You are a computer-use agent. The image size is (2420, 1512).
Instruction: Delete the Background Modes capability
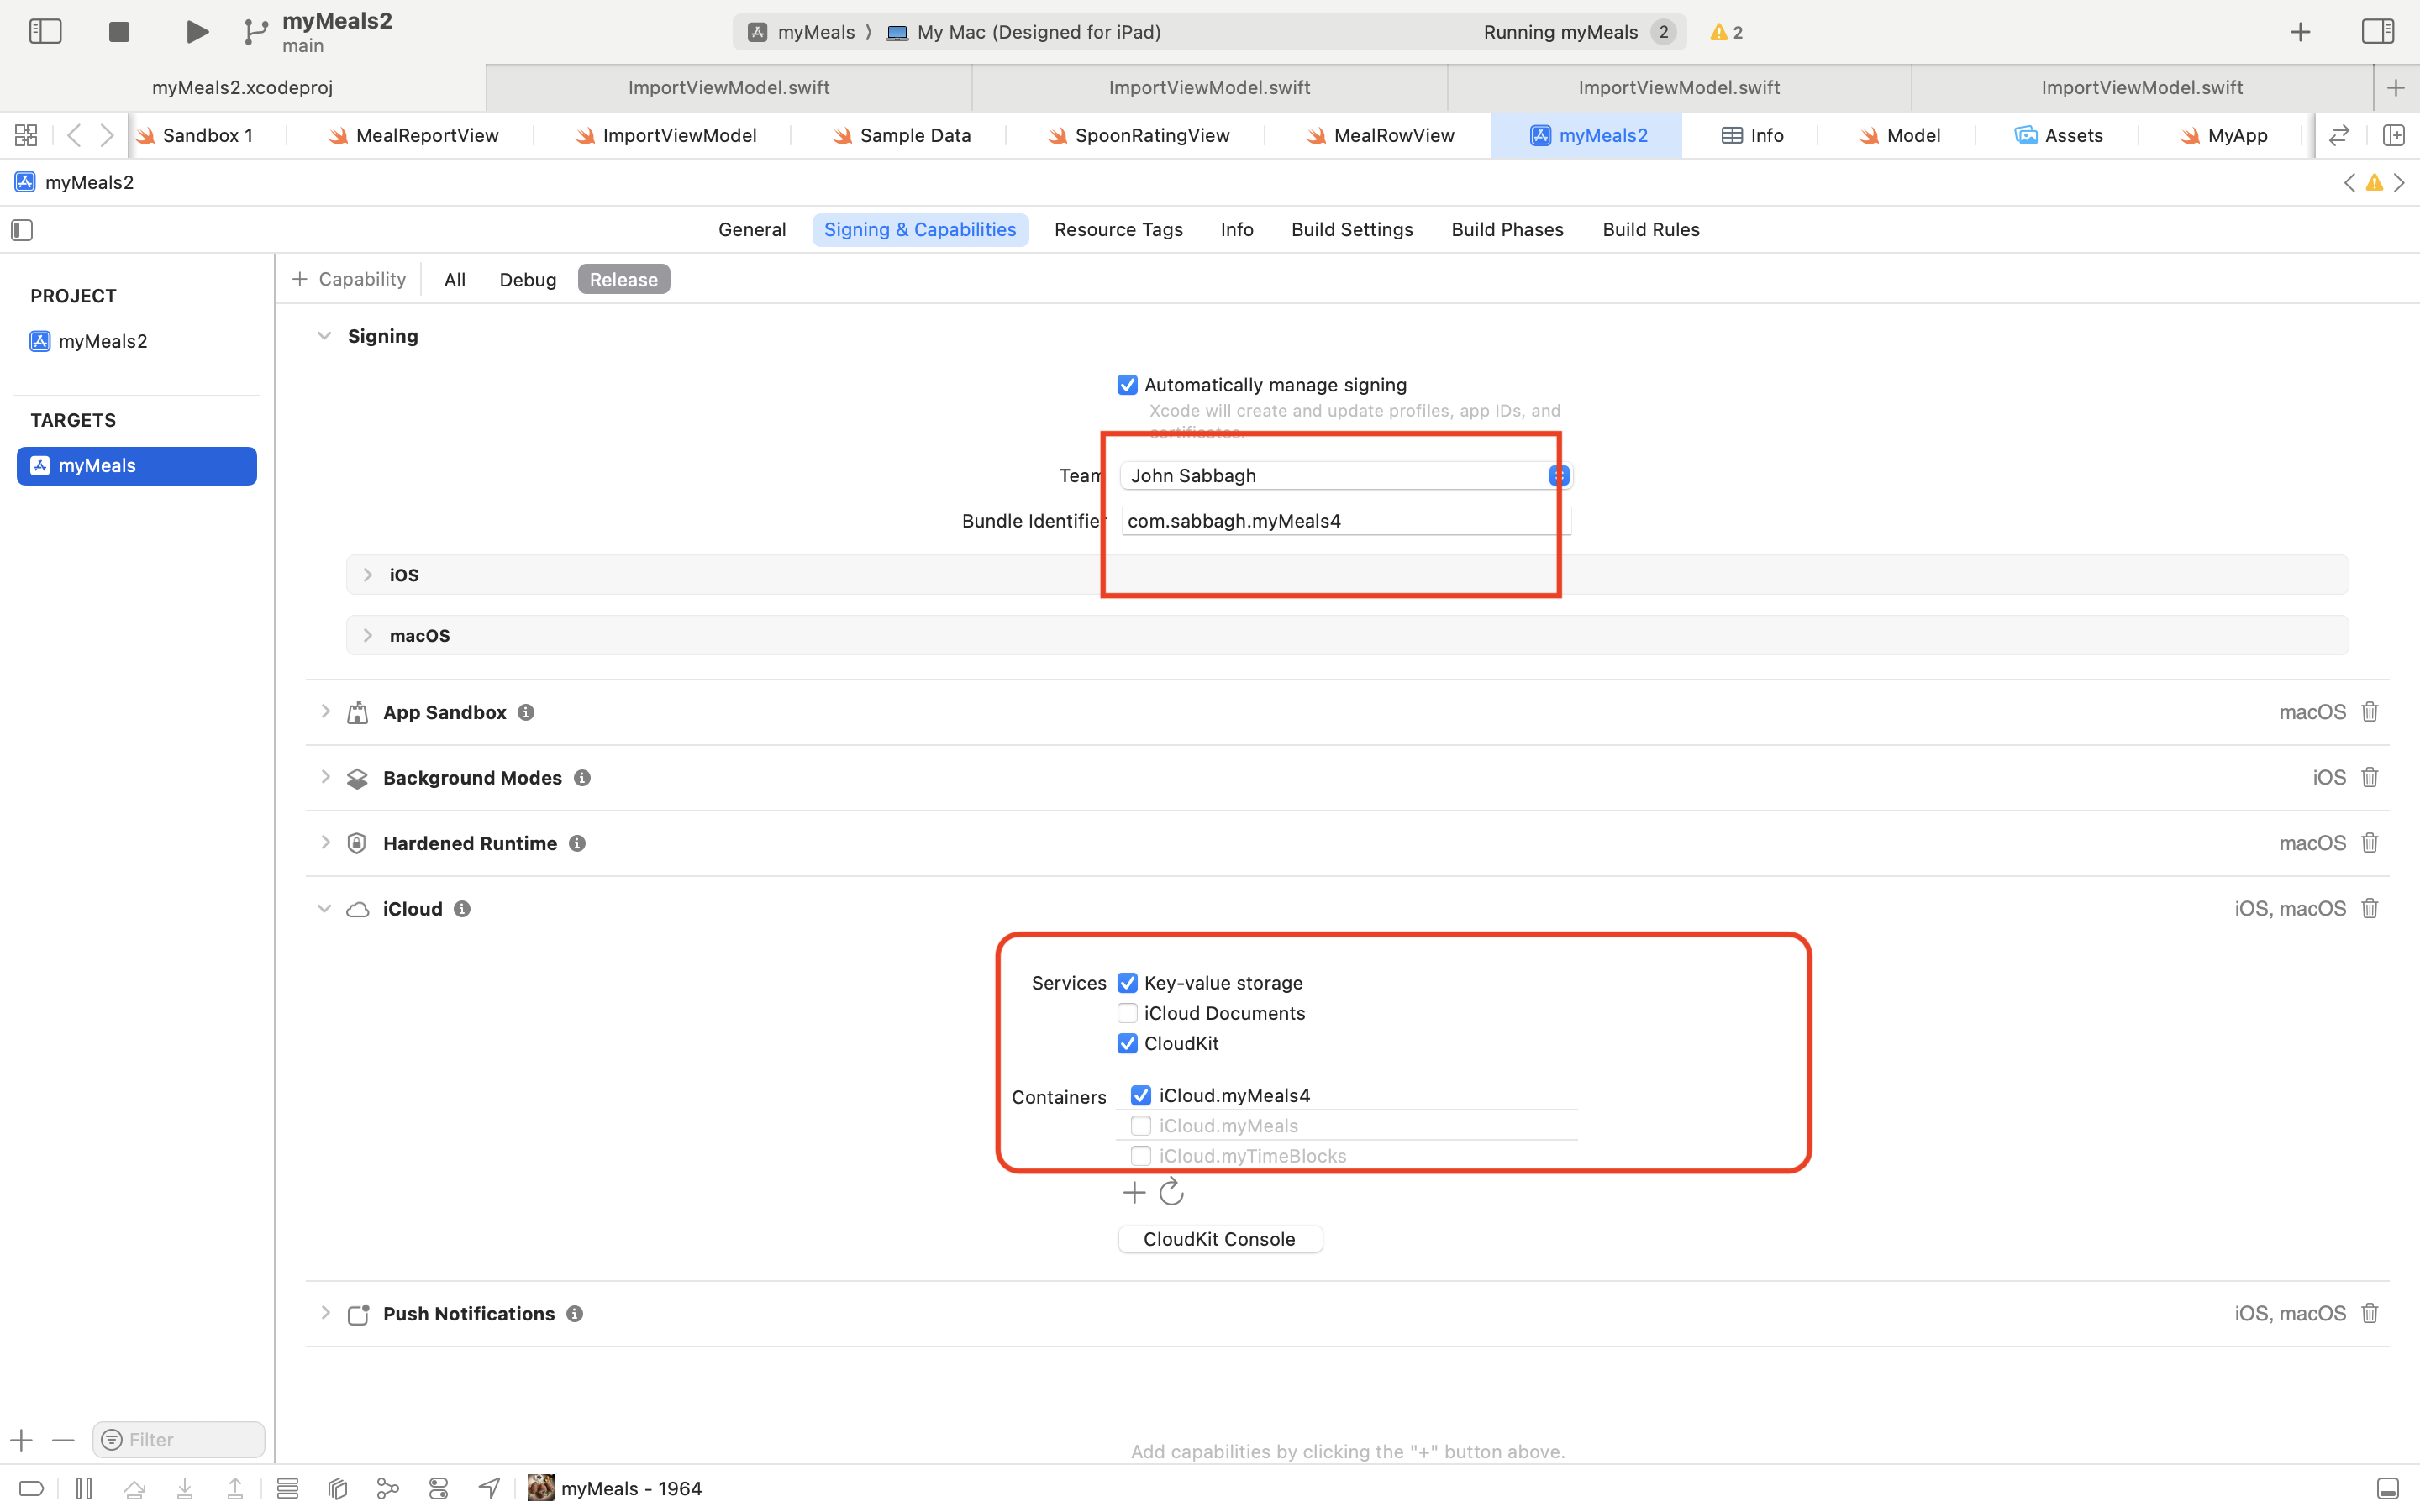2370,777
